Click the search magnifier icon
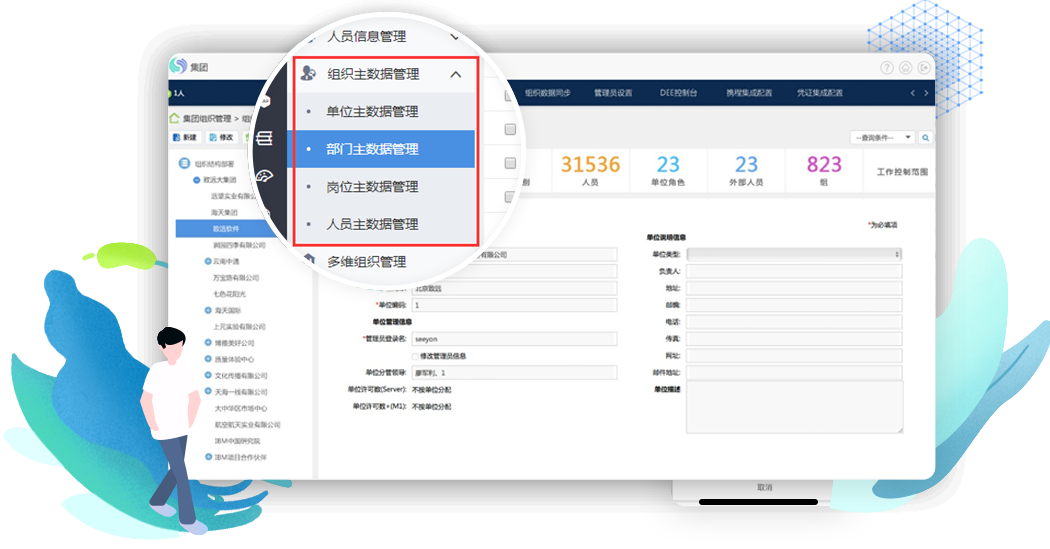This screenshot has width=1050, height=549. (926, 138)
